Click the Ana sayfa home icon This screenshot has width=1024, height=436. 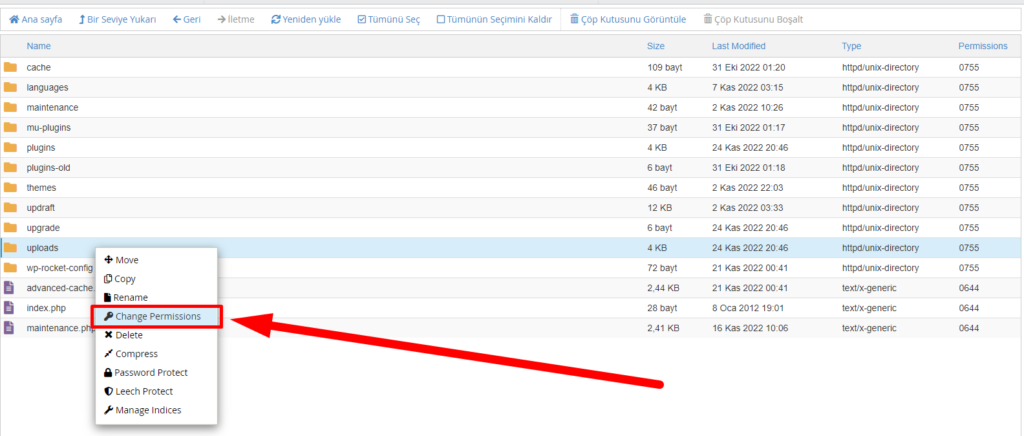[x=14, y=19]
